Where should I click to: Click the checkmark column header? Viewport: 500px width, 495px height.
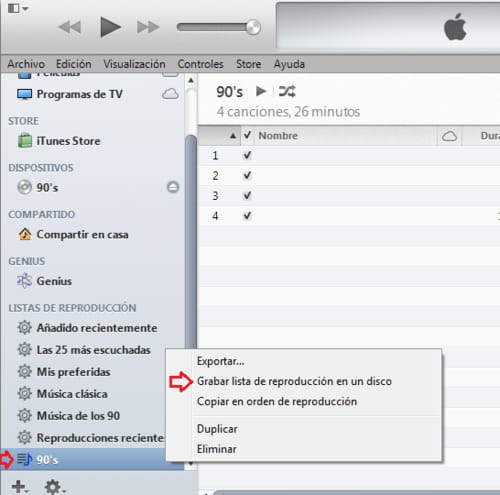click(x=247, y=135)
